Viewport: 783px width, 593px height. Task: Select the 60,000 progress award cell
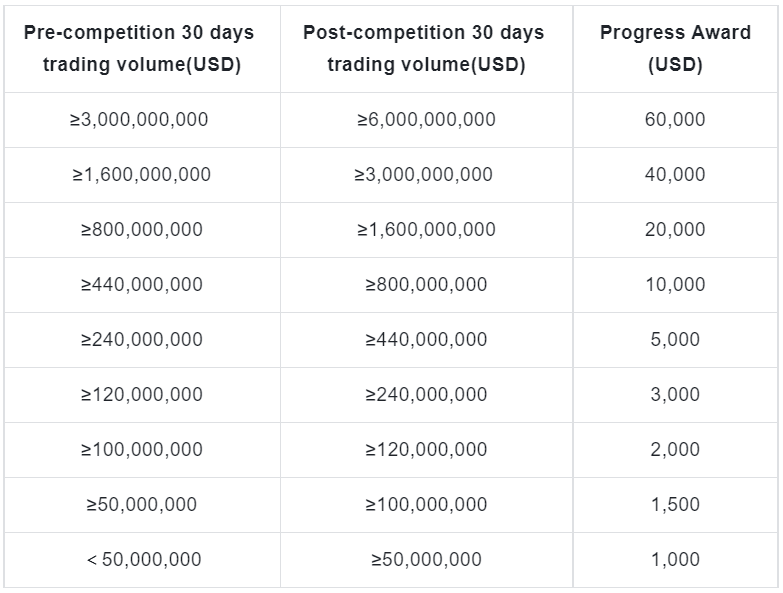(675, 119)
